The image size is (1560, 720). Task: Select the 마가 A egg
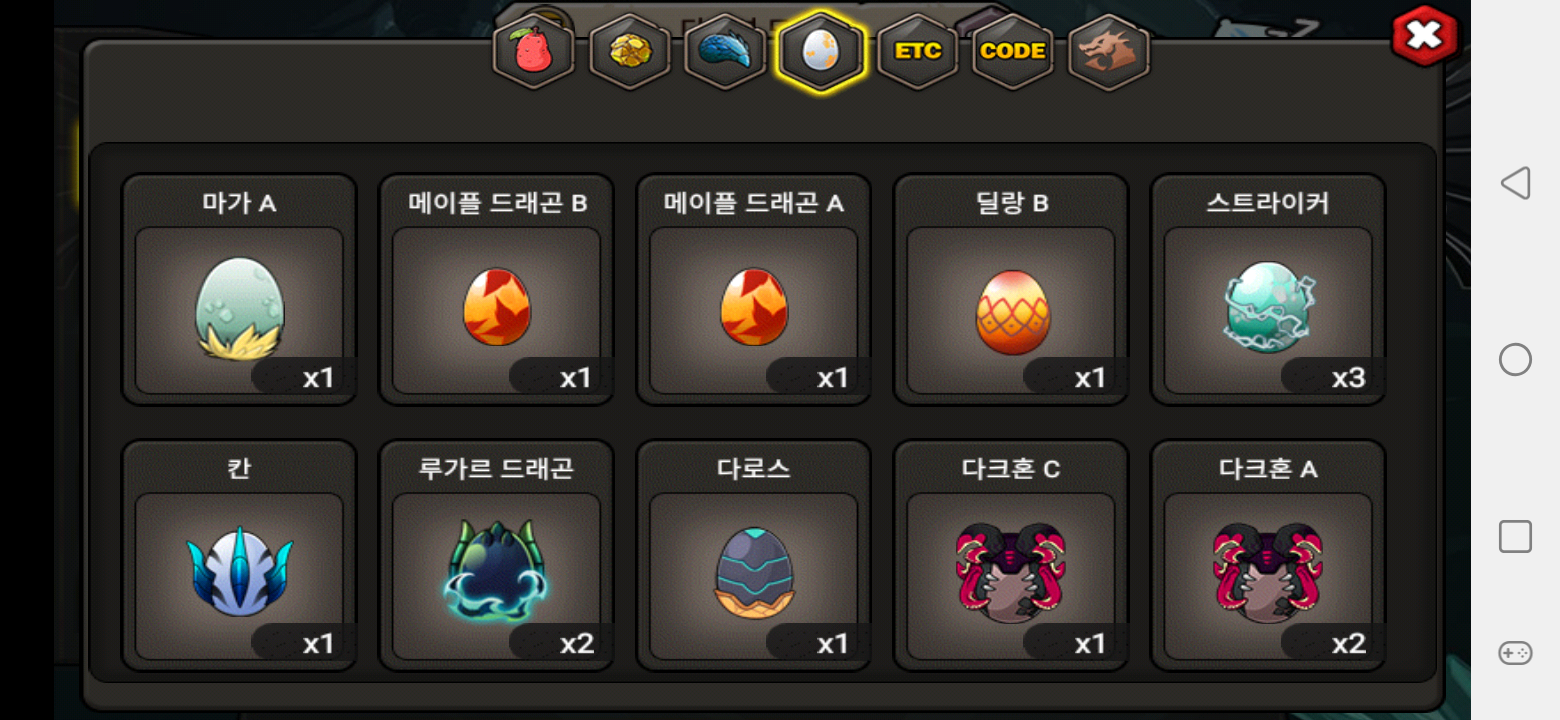239,290
